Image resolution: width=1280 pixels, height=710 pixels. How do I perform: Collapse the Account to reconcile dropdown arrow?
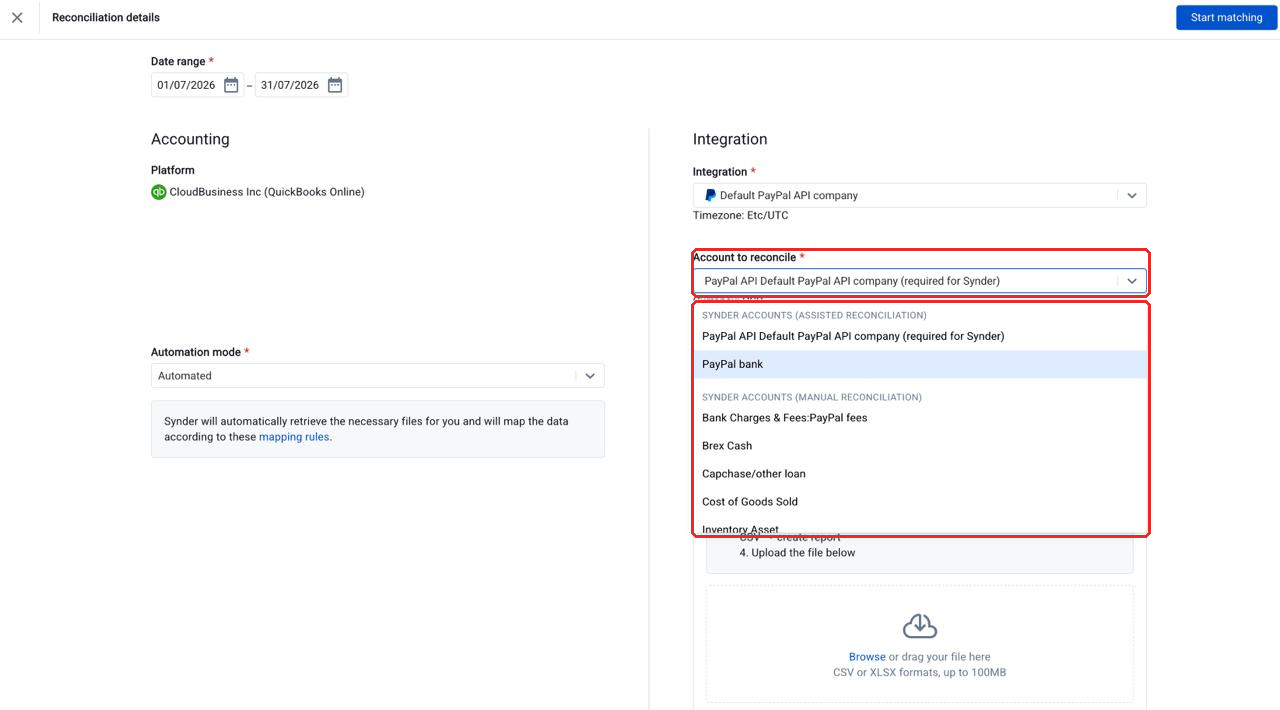[1131, 281]
